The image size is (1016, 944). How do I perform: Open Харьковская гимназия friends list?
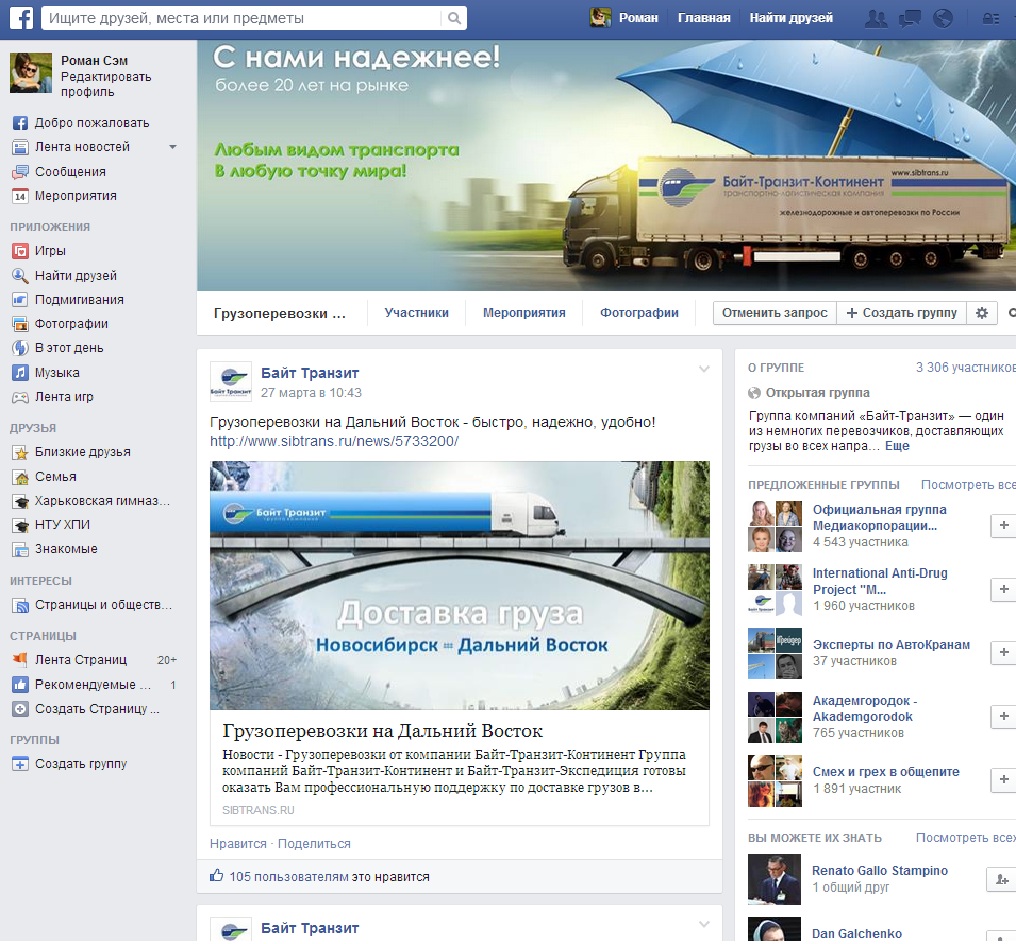(102, 501)
